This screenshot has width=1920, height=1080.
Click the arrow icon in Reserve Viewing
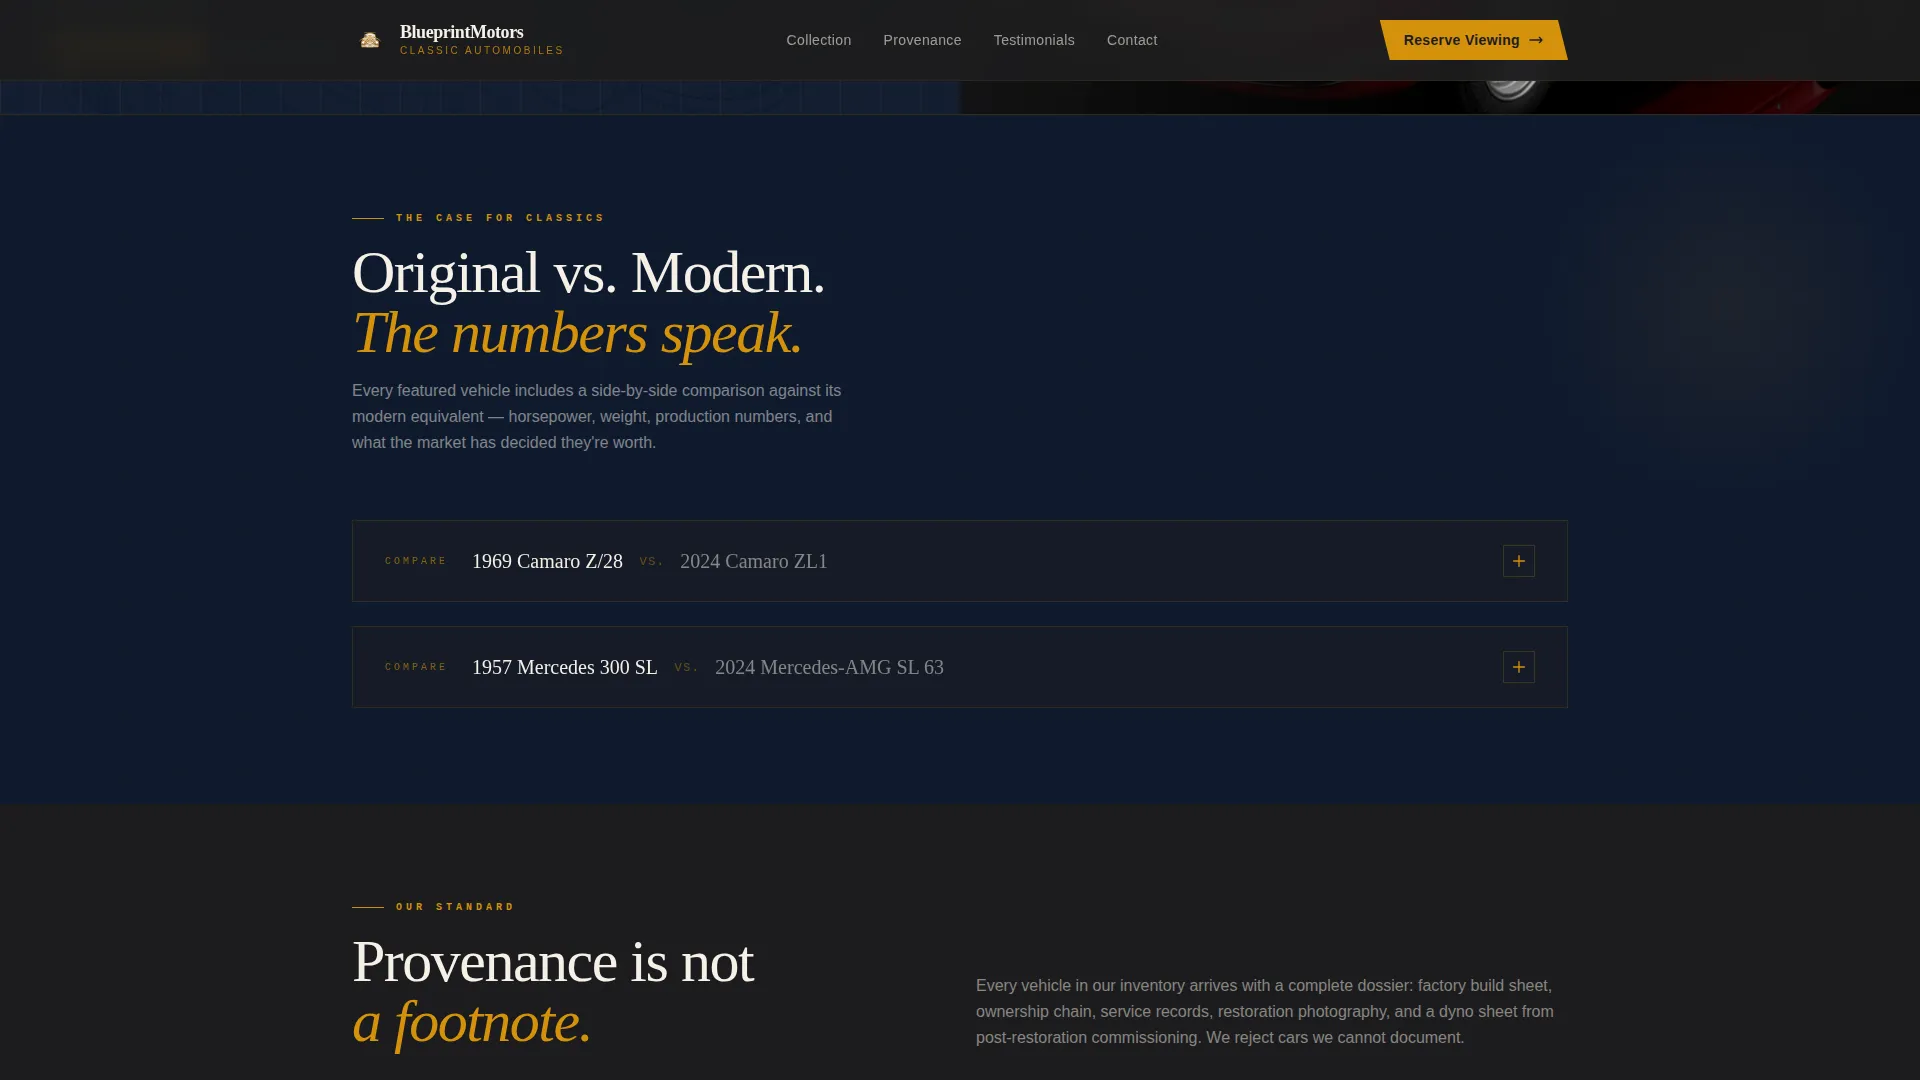tap(1536, 40)
